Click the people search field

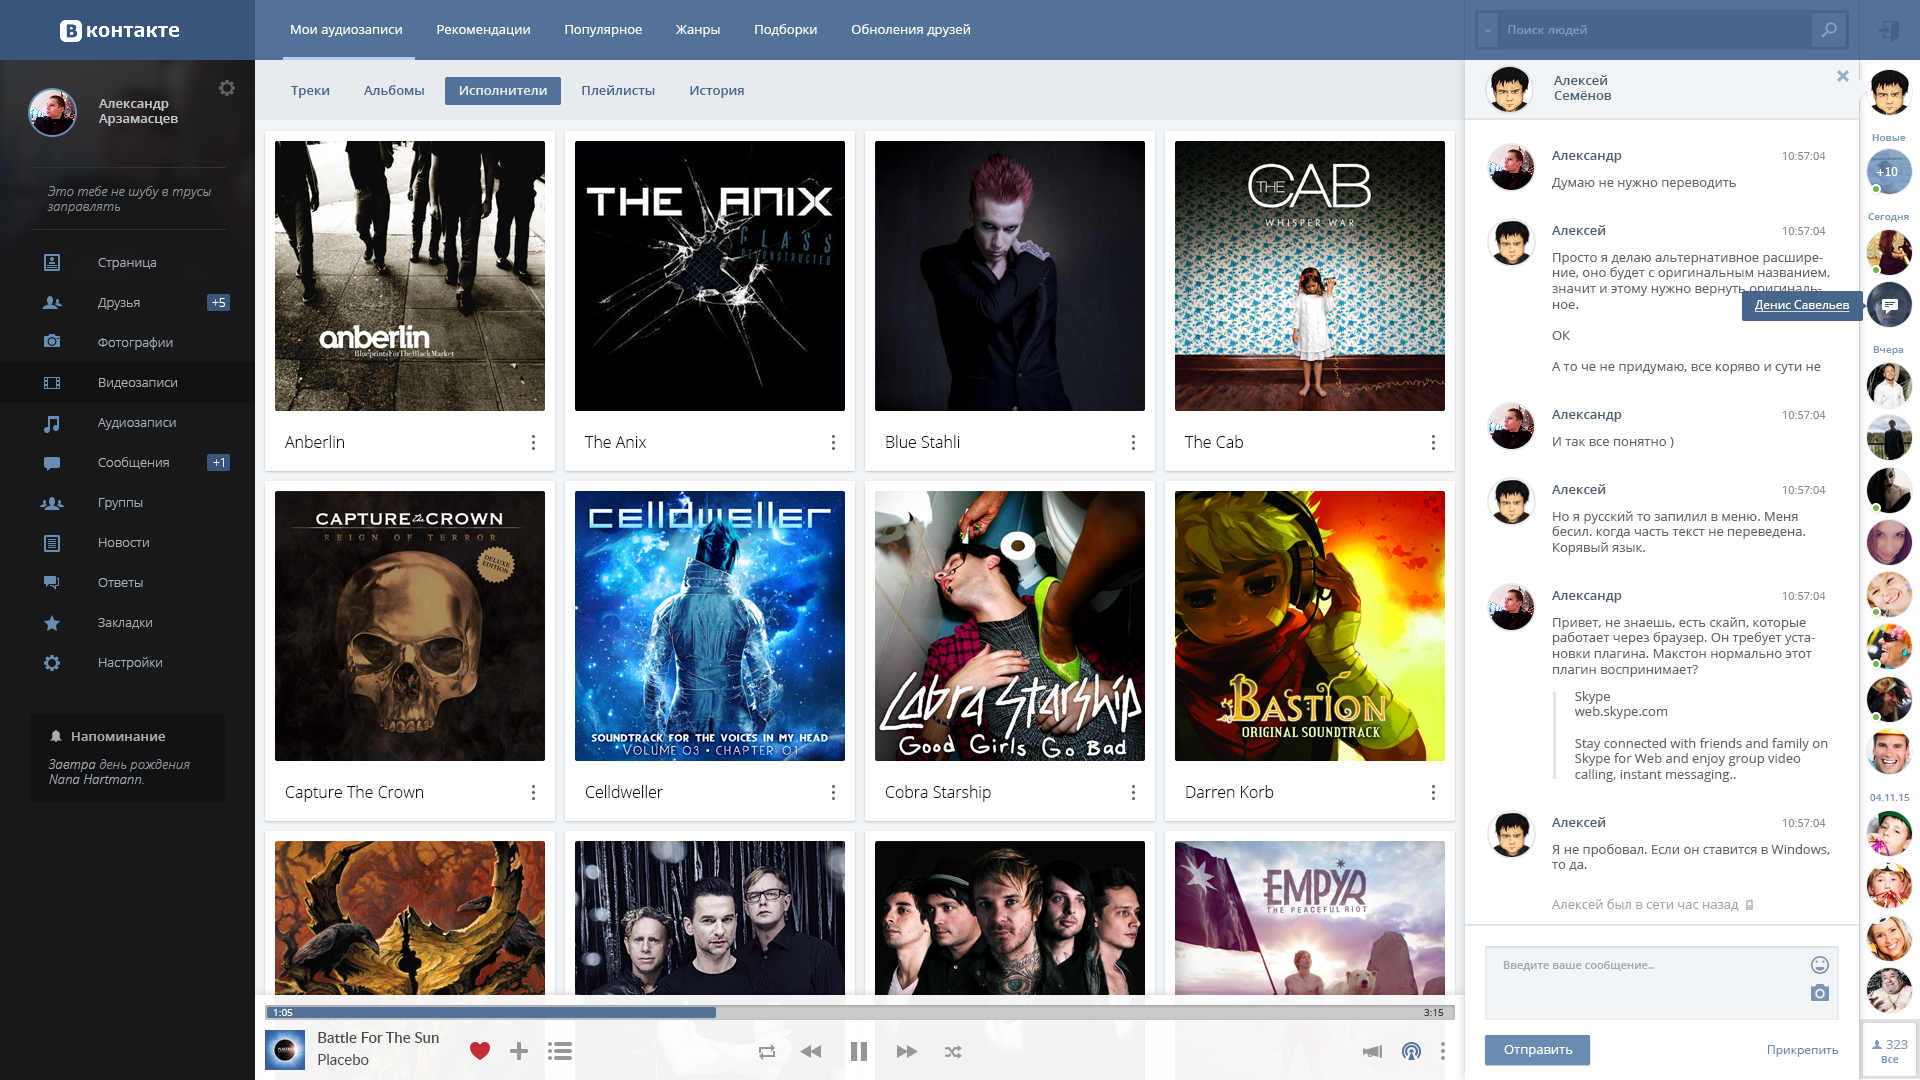[x=1655, y=30]
